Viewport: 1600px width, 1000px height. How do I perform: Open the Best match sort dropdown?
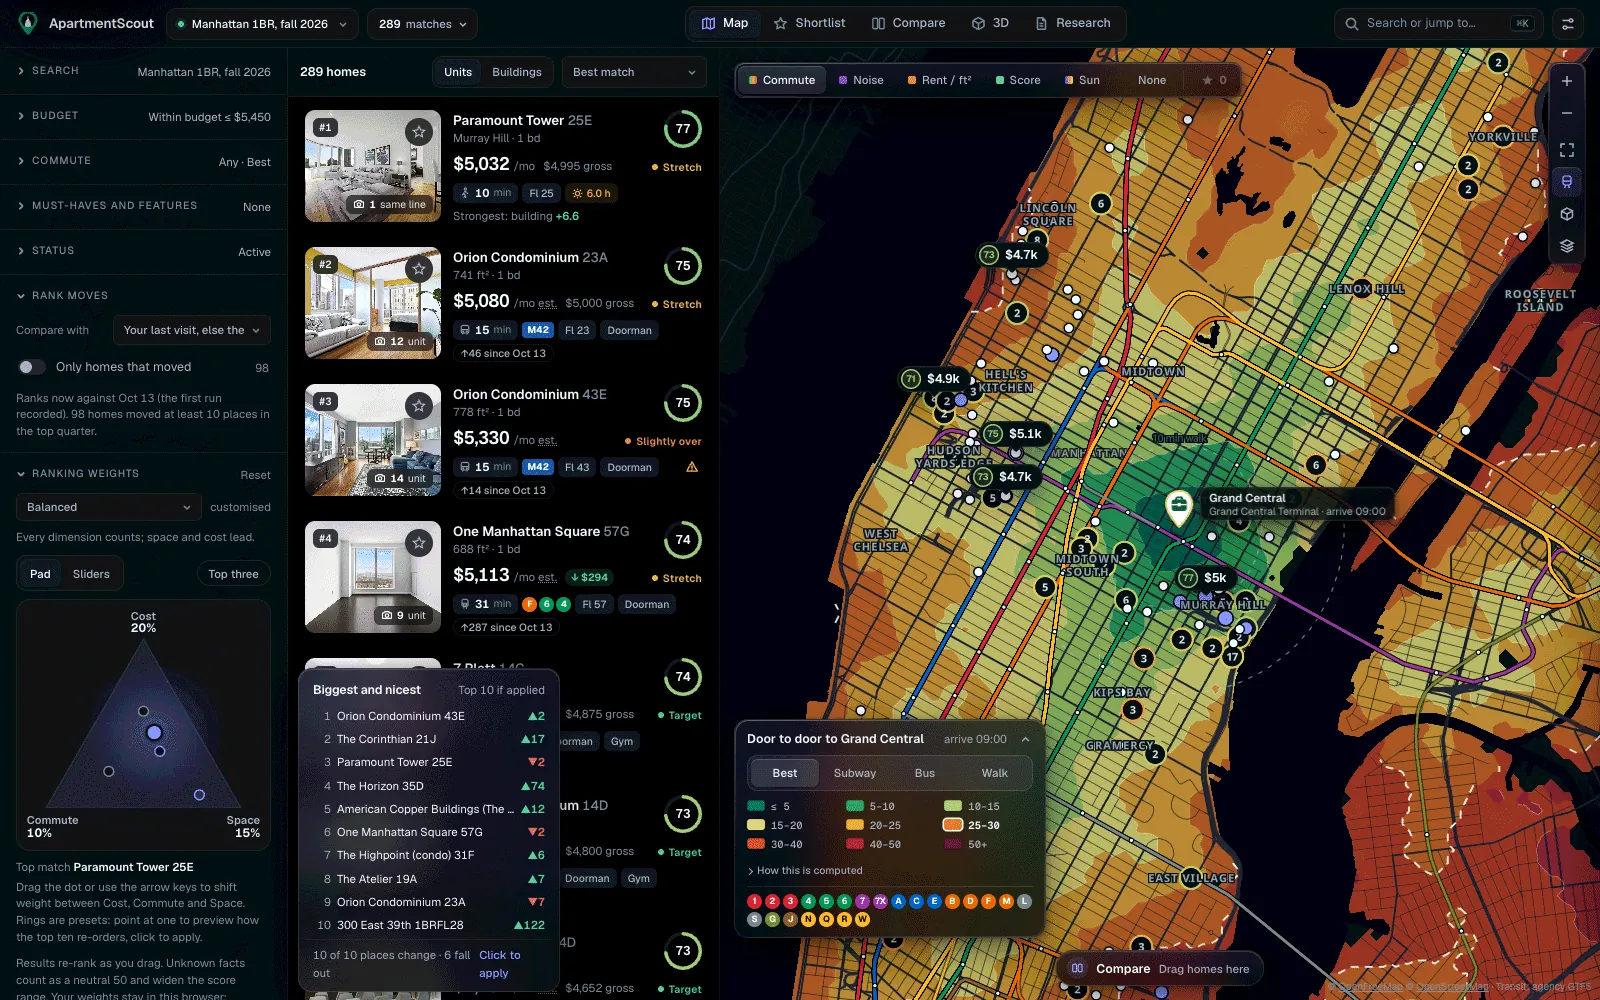click(634, 72)
